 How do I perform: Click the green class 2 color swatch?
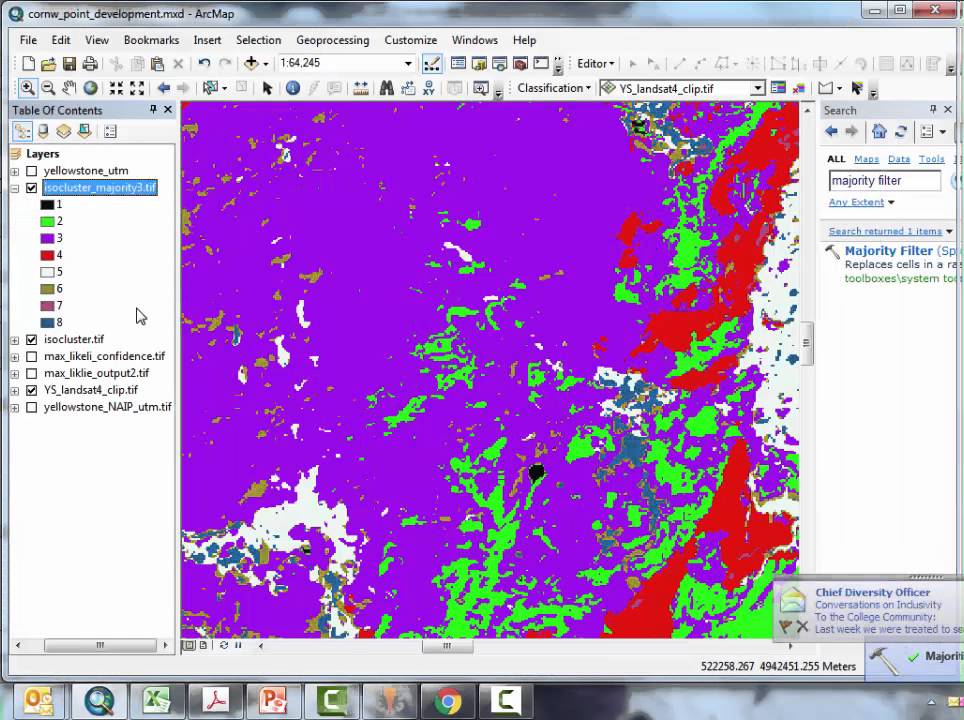[x=47, y=221]
